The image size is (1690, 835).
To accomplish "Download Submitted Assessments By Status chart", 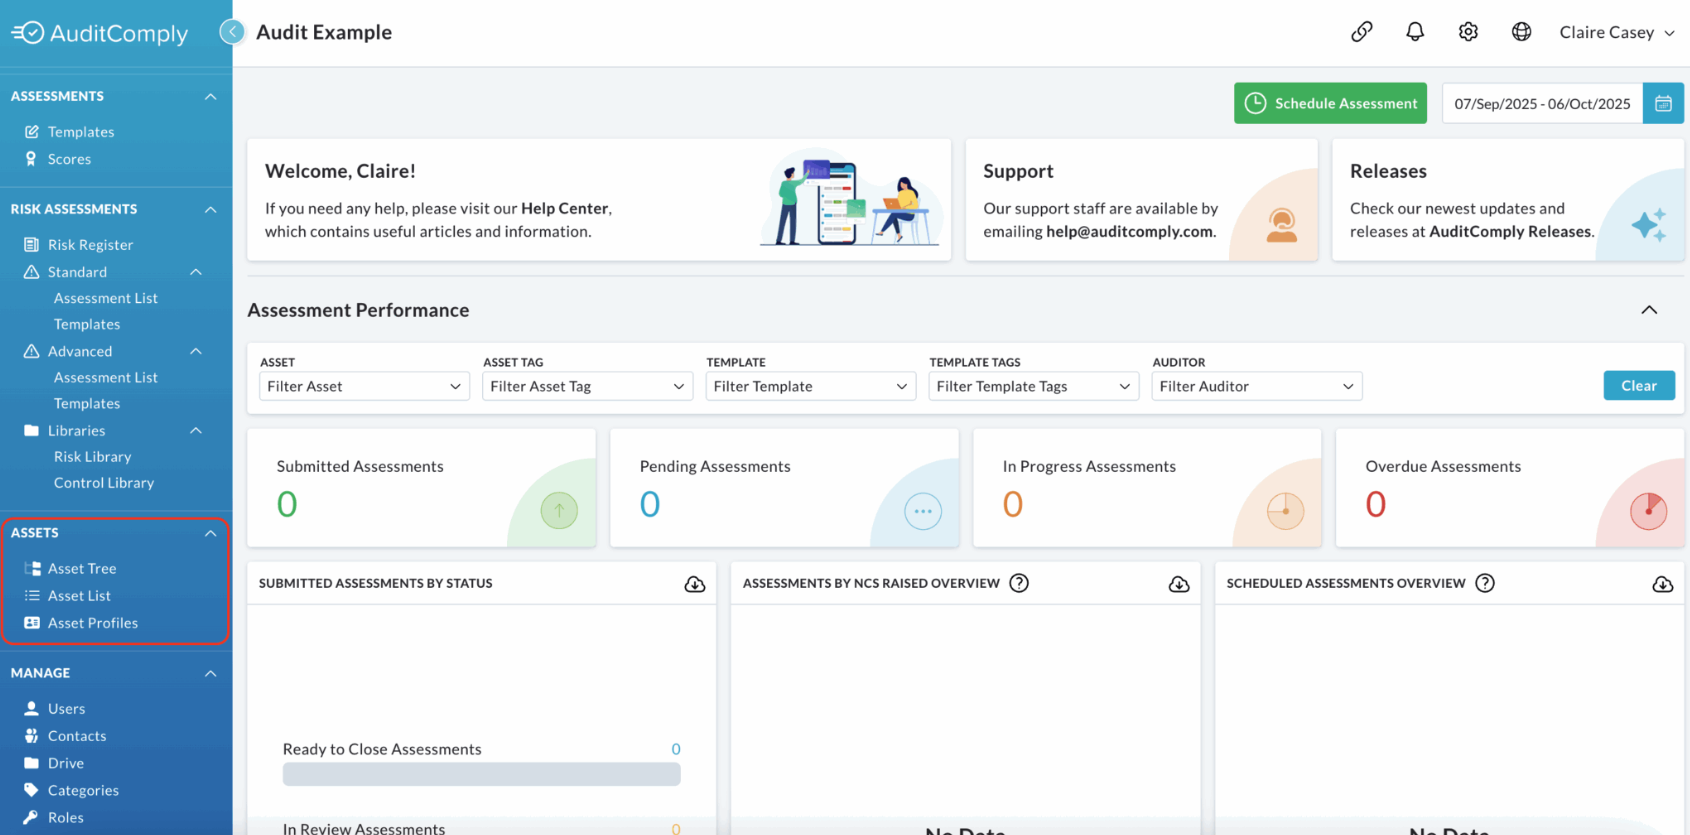I will [x=695, y=584].
